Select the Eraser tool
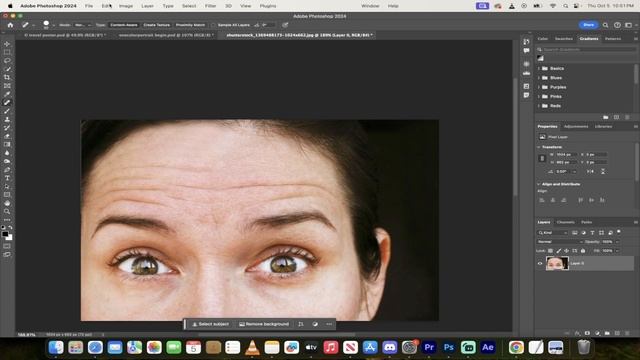 tap(7, 136)
